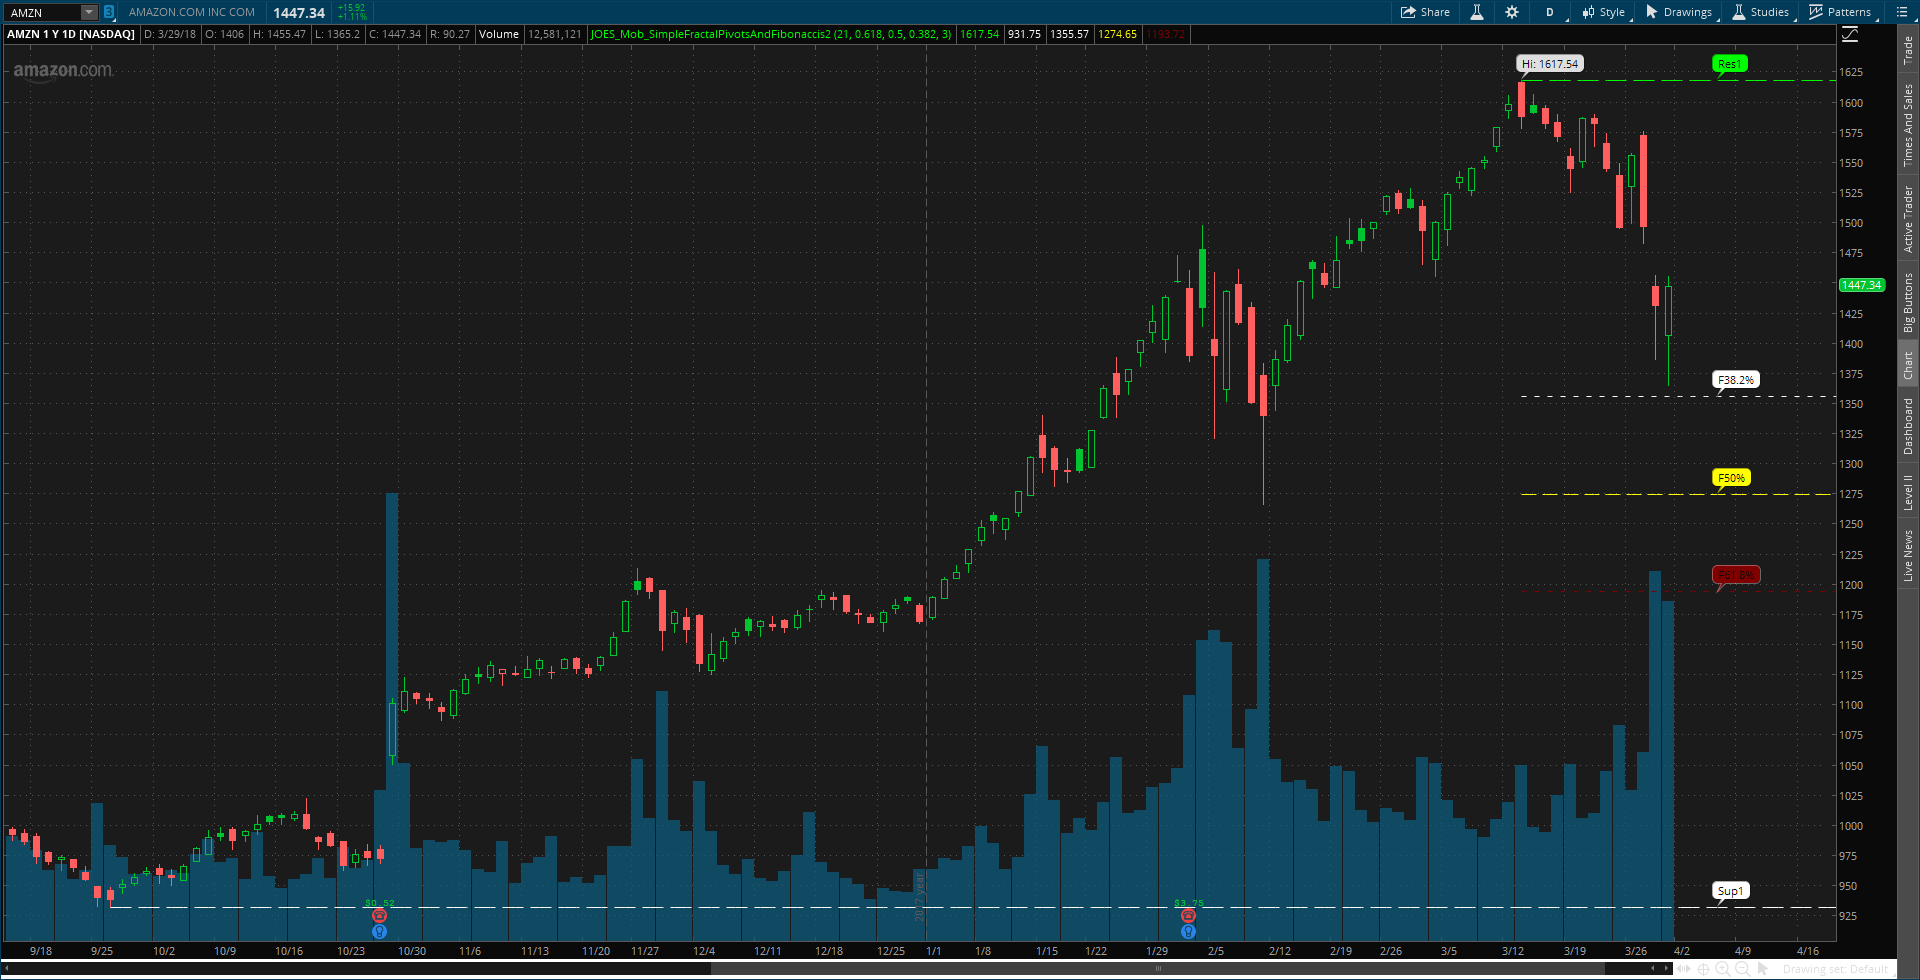Click the blue lightbulb icon near 10/23
This screenshot has width=1920, height=980.
pyautogui.click(x=379, y=931)
